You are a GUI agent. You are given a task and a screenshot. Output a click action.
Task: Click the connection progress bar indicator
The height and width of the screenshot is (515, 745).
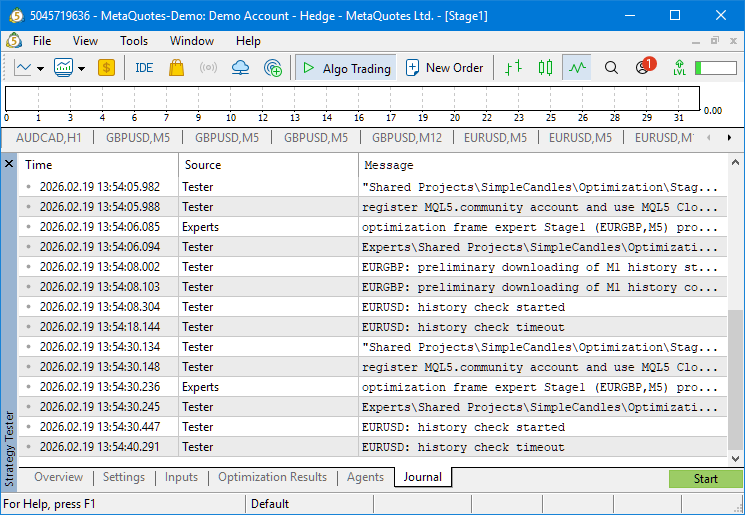[x=716, y=68]
